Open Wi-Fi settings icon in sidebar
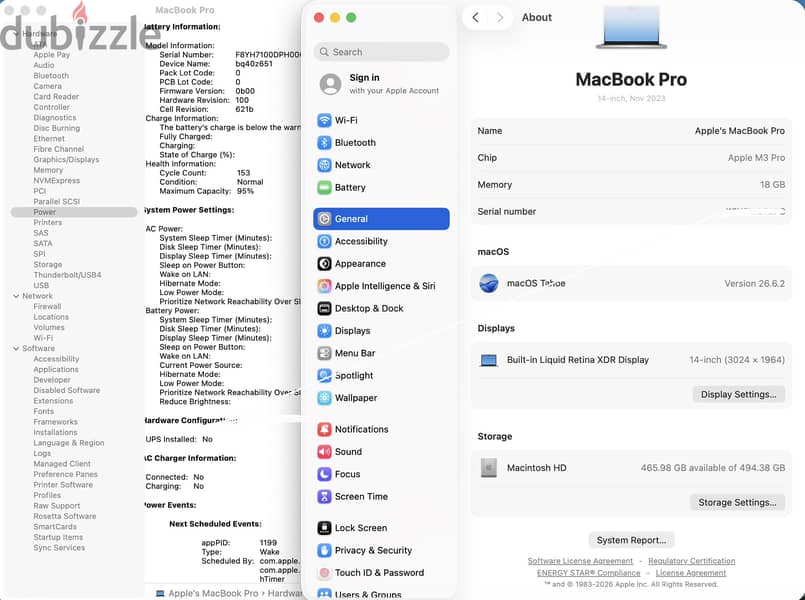The width and height of the screenshot is (805, 600). tap(324, 120)
